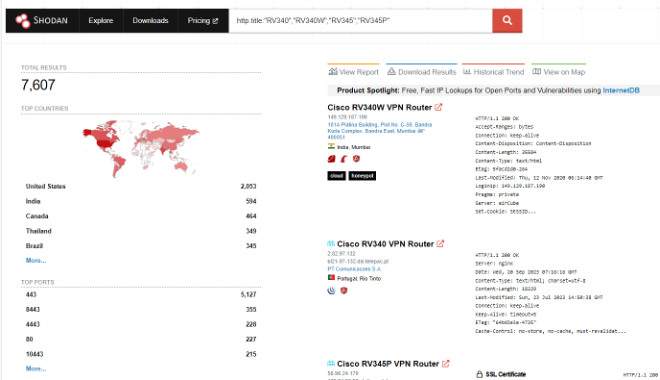This screenshot has width=660, height=380.
Task: Open the Explore menu item
Action: (x=101, y=21)
